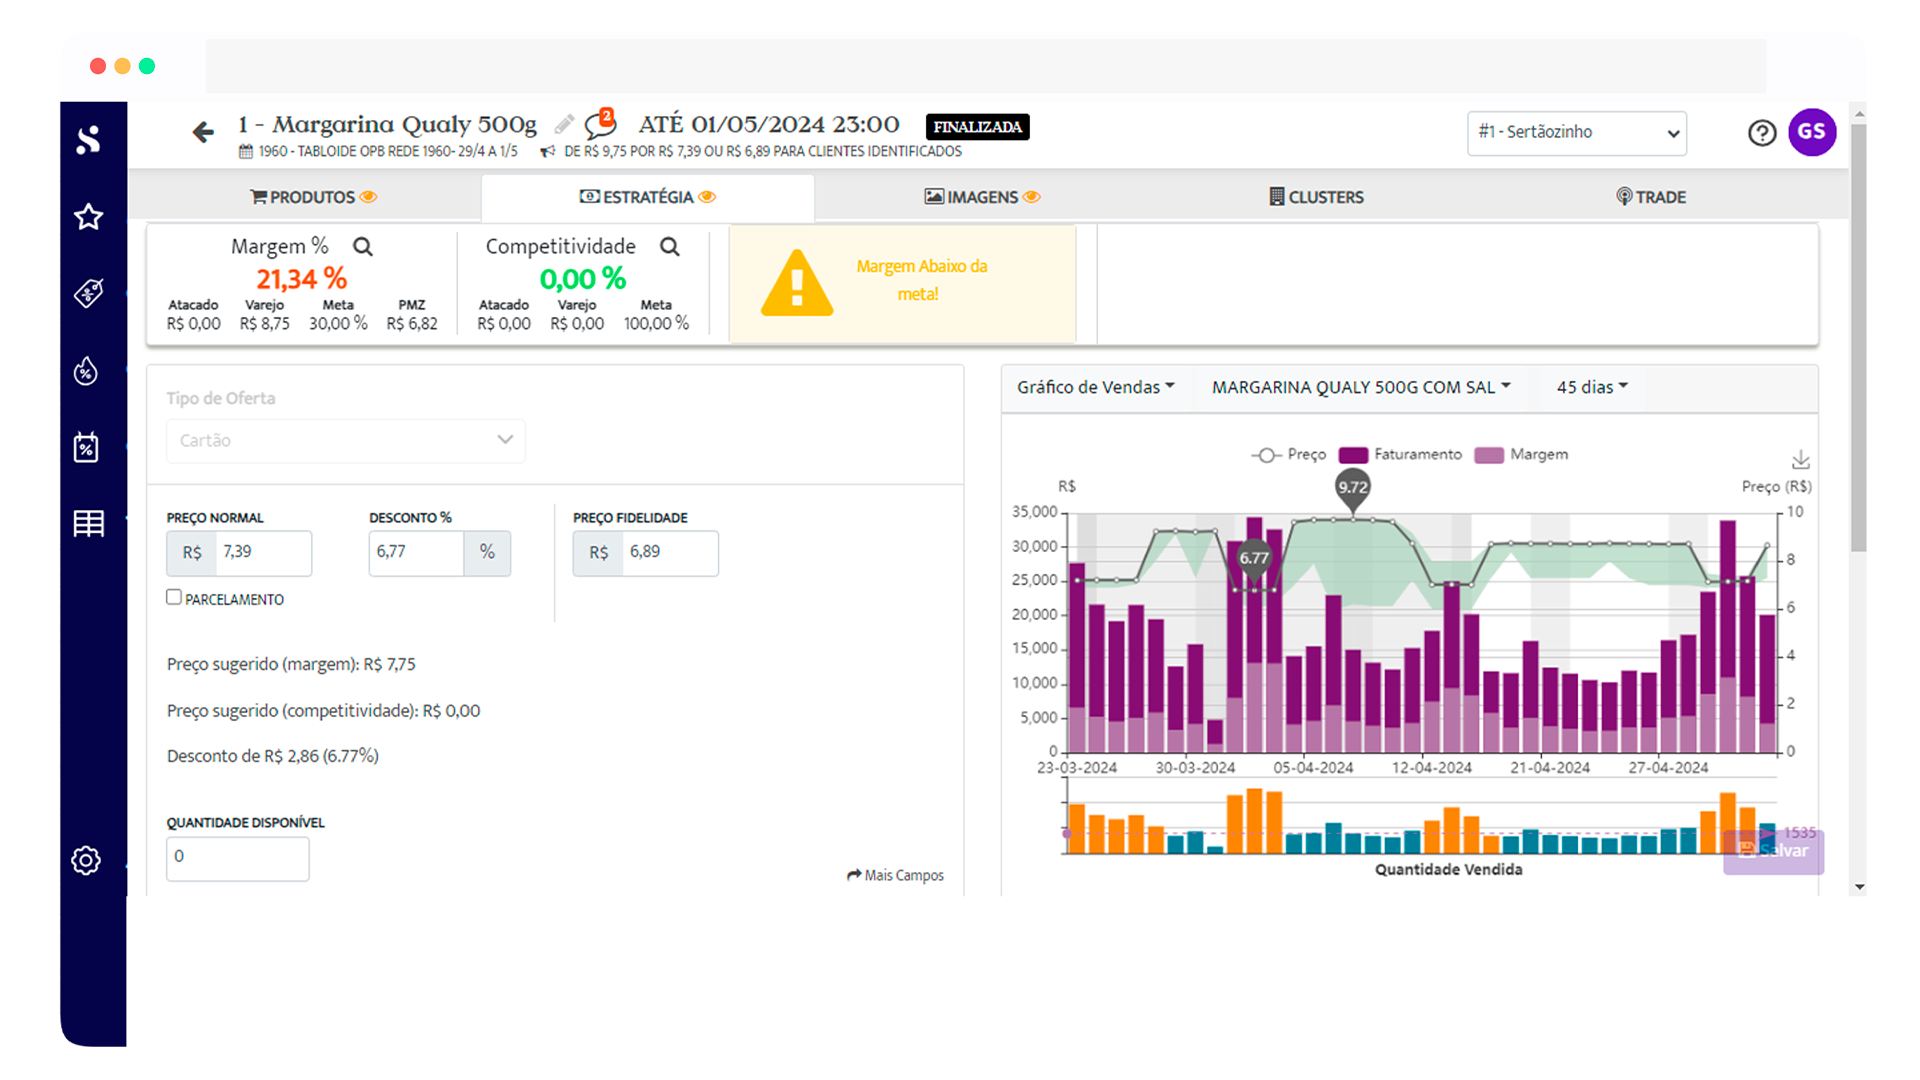This screenshot has height=1080, width=1920.
Task: Click the 6.77 price marker on chart
Action: (x=1254, y=559)
